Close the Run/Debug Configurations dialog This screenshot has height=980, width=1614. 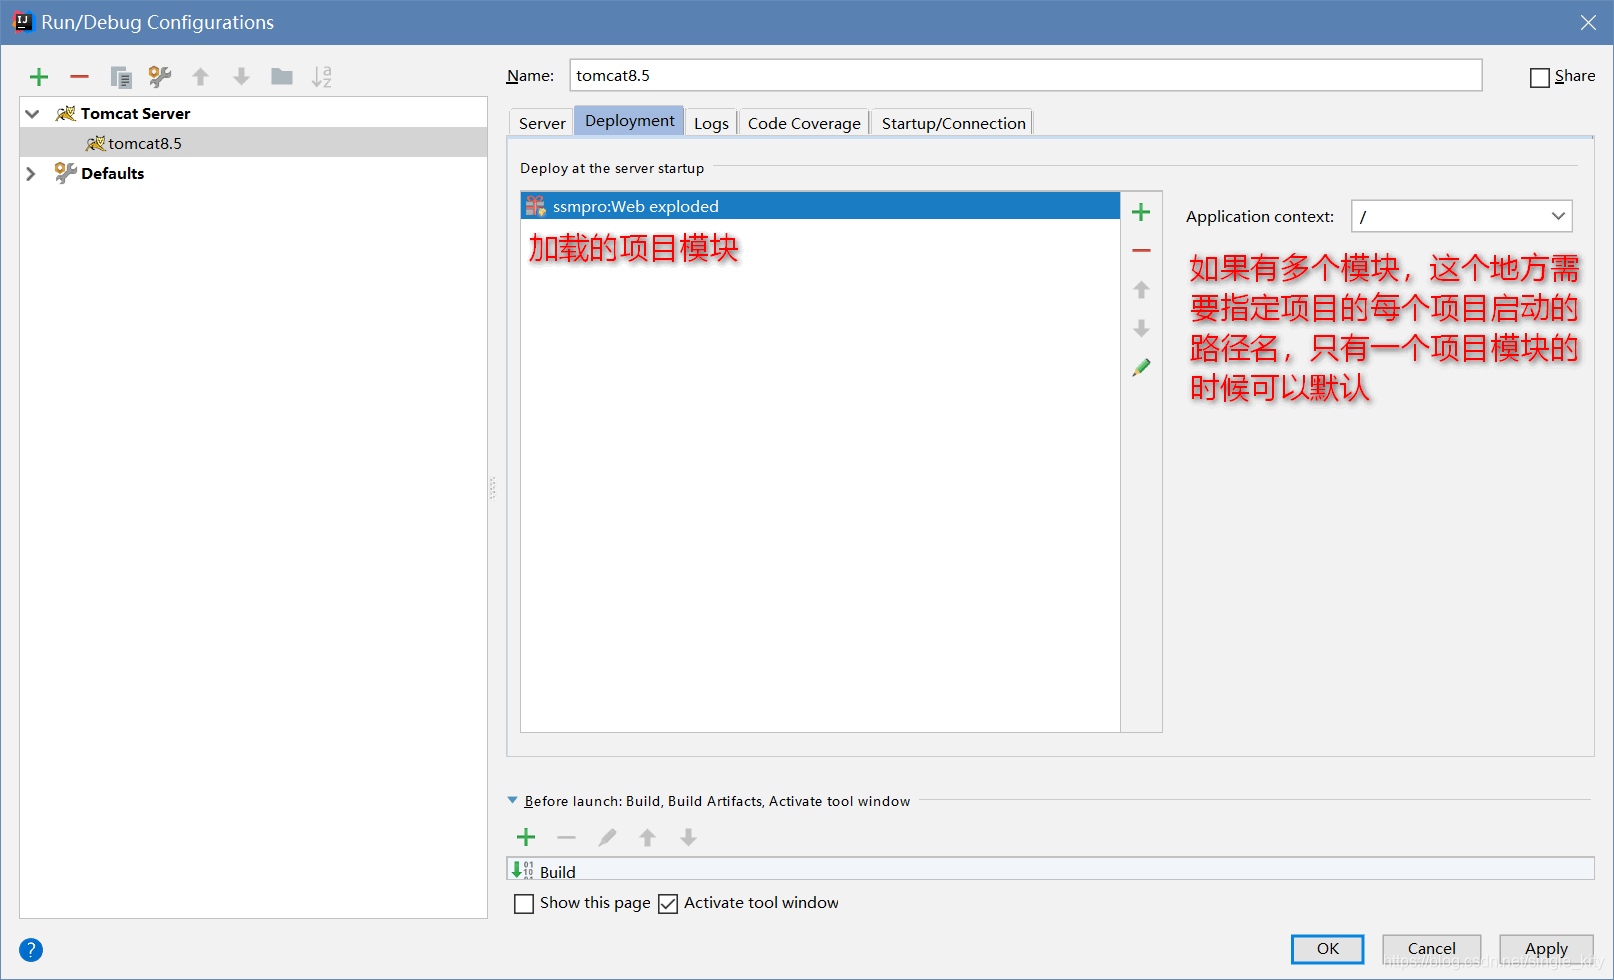point(1588,22)
